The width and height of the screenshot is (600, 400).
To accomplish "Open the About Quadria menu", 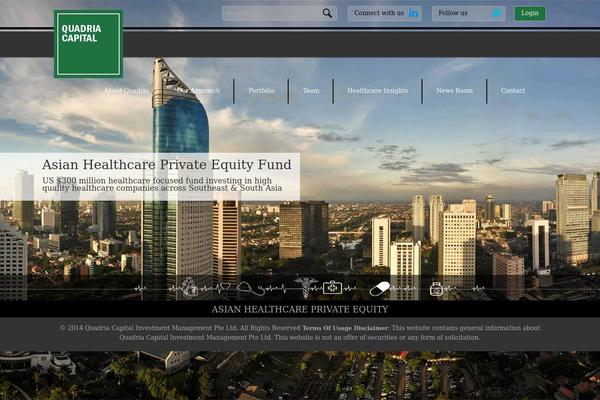I will tap(127, 91).
